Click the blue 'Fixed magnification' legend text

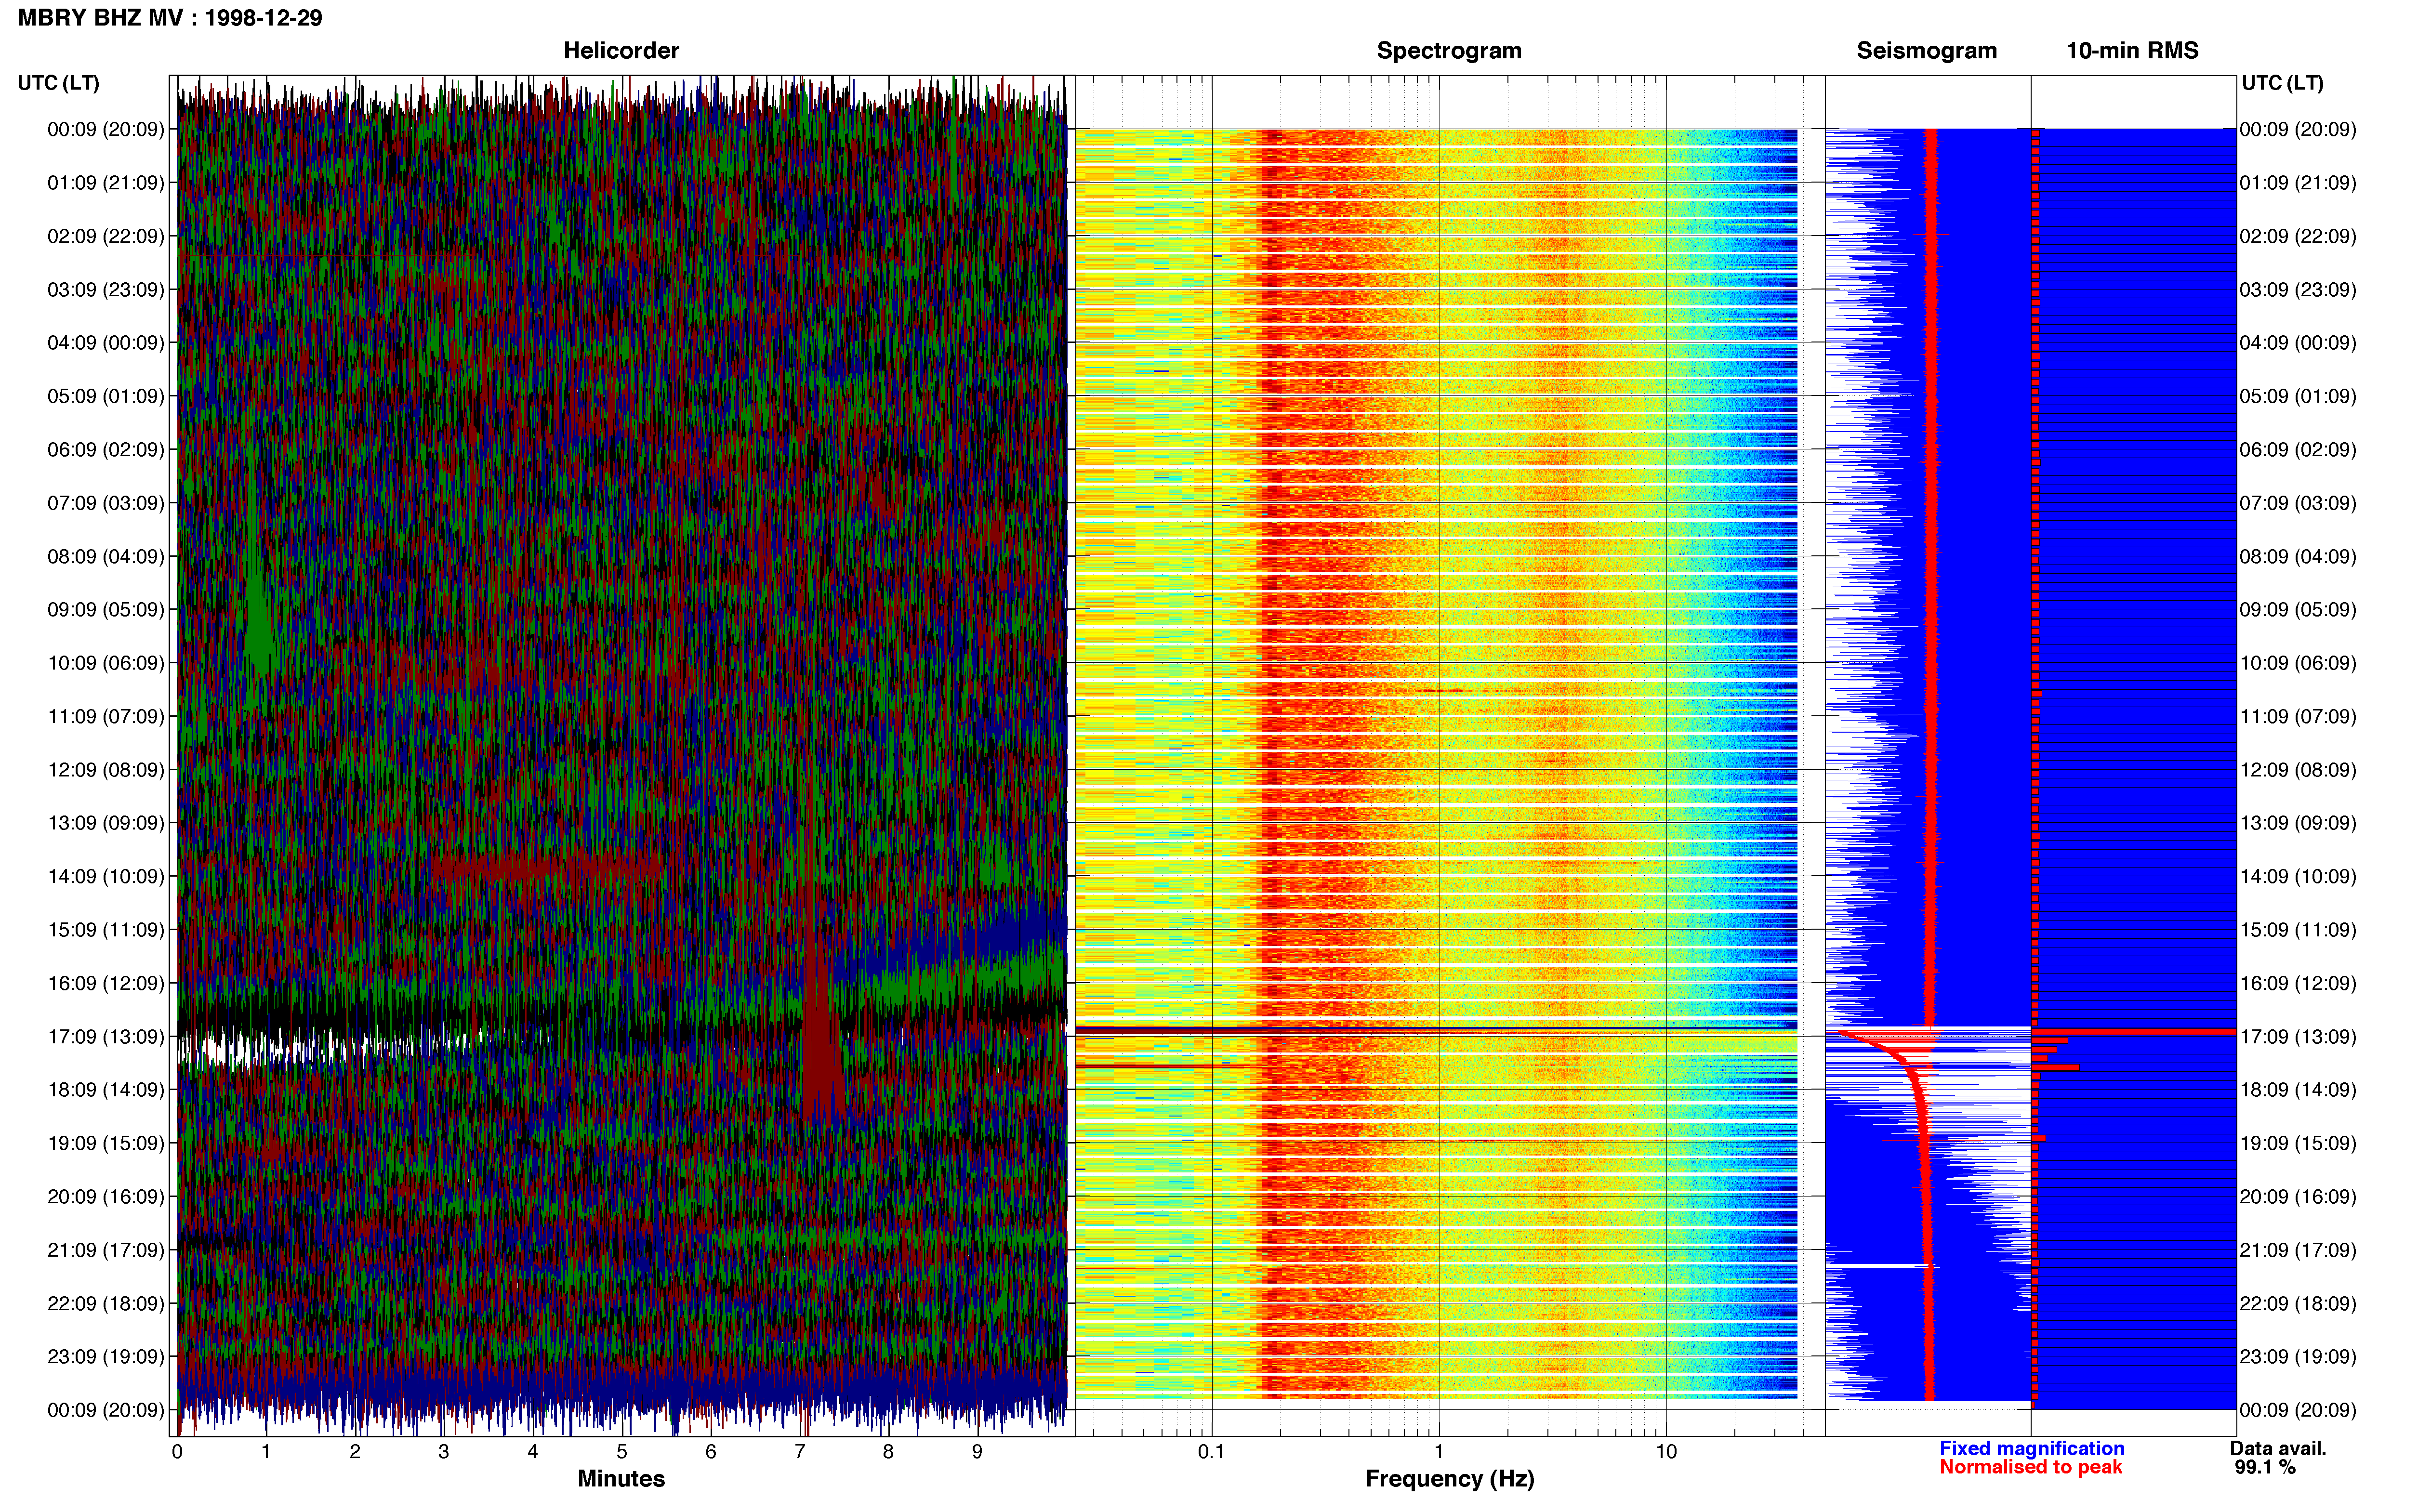pos(2031,1449)
